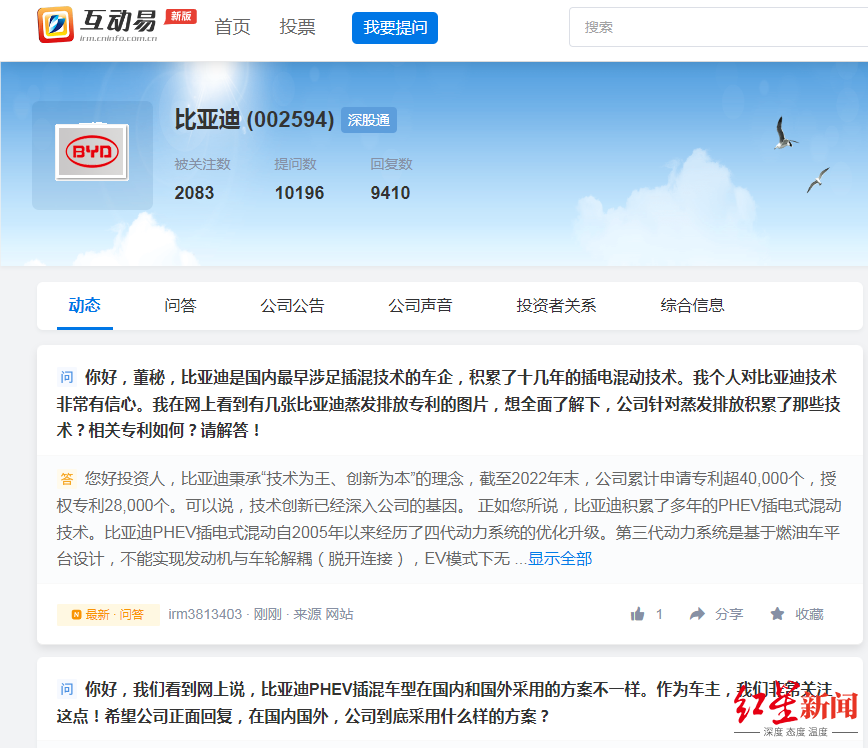Click the 最新 · 问答 tag
Image resolution: width=868 pixels, height=748 pixels.
point(108,615)
